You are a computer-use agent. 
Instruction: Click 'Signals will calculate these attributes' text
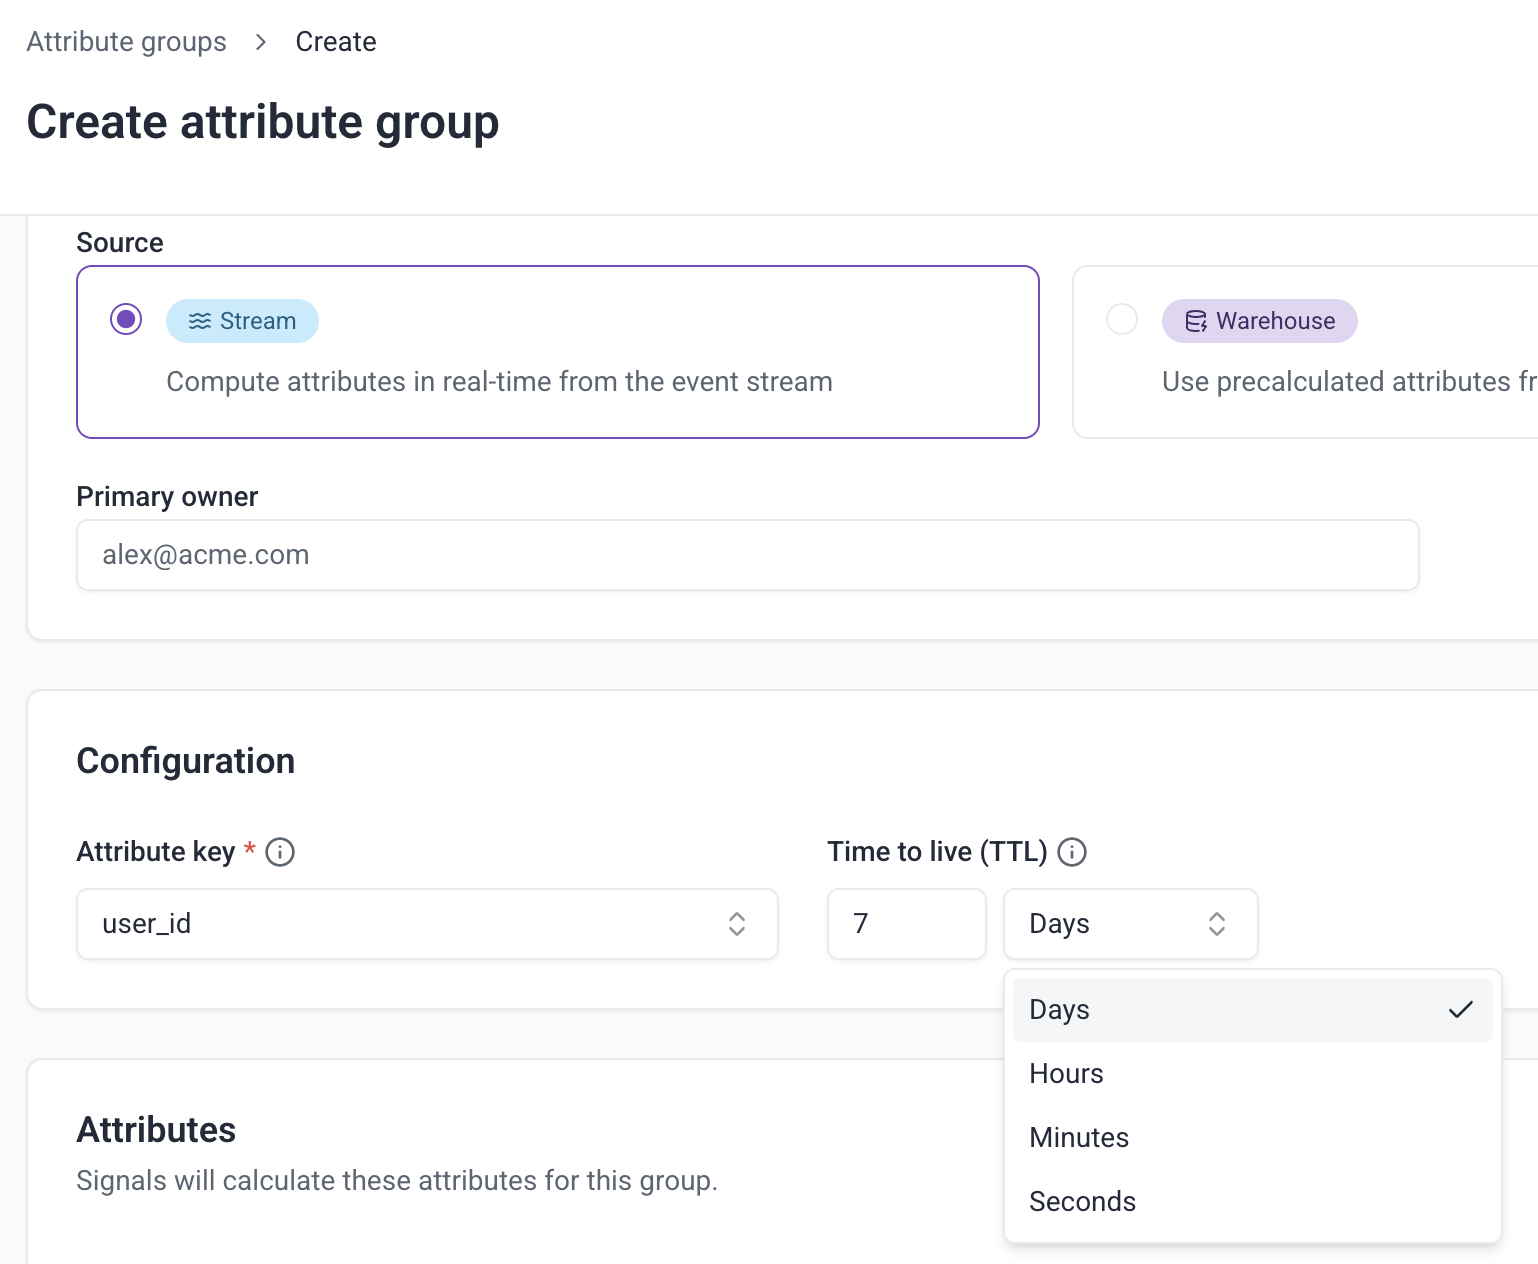tap(397, 1181)
